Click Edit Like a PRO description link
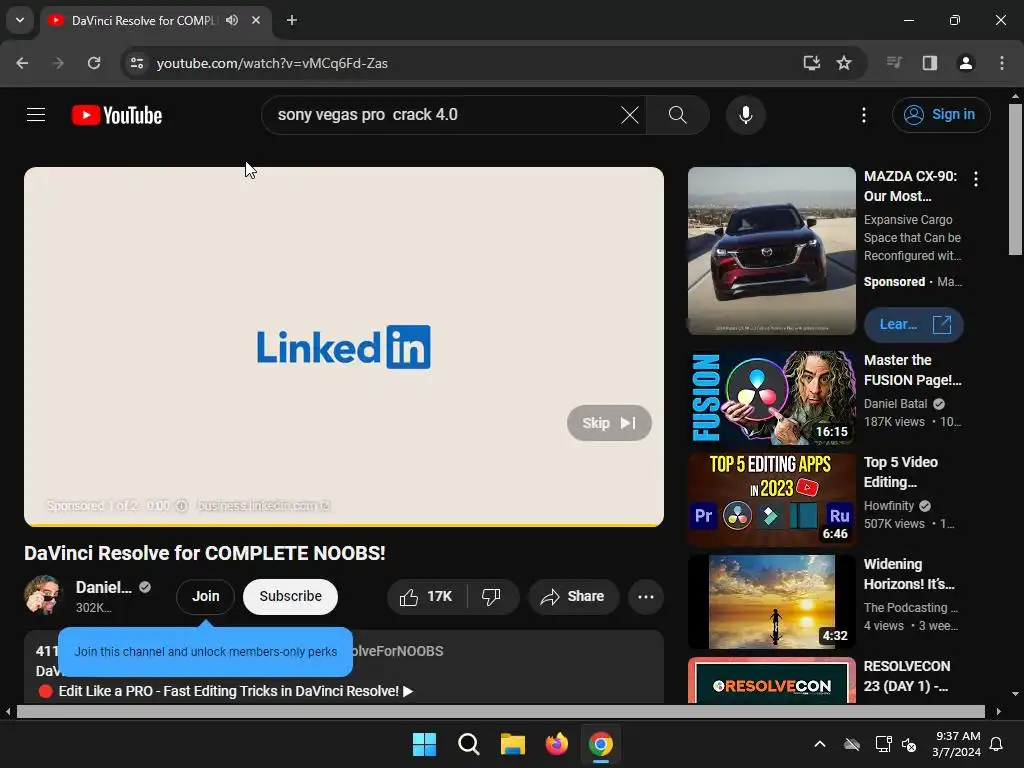Image resolution: width=1024 pixels, height=768 pixels. (x=229, y=691)
